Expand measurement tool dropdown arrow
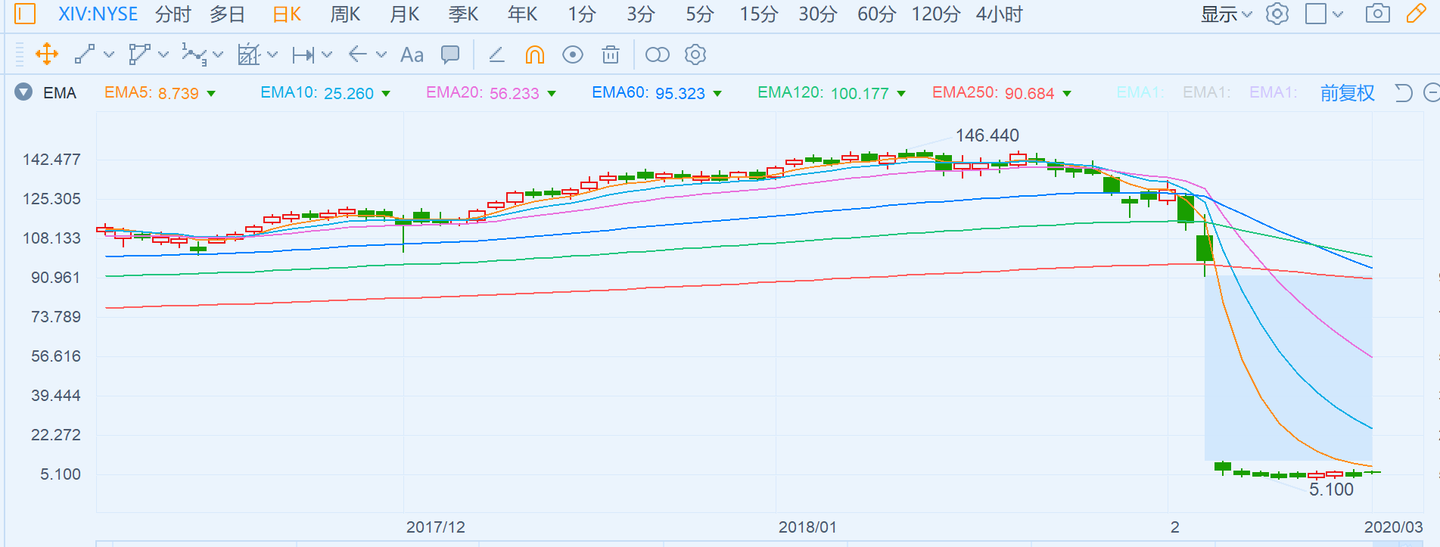This screenshot has height=547, width=1440. tap(327, 55)
